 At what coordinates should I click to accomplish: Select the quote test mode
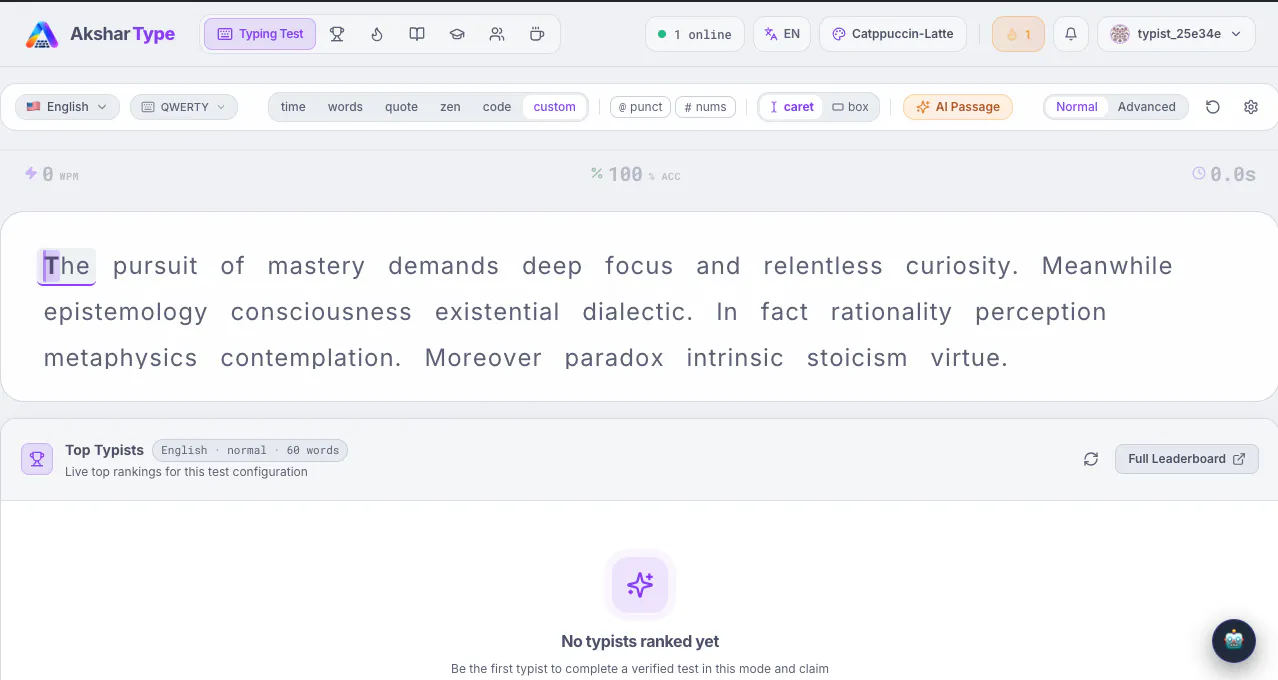(x=401, y=107)
